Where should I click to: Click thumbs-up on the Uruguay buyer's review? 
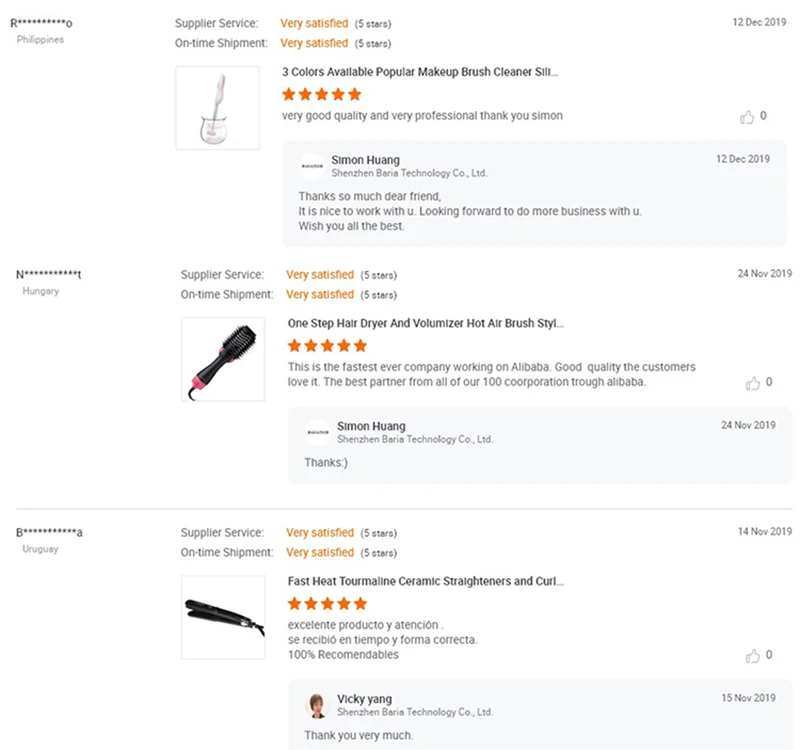pyautogui.click(x=753, y=656)
